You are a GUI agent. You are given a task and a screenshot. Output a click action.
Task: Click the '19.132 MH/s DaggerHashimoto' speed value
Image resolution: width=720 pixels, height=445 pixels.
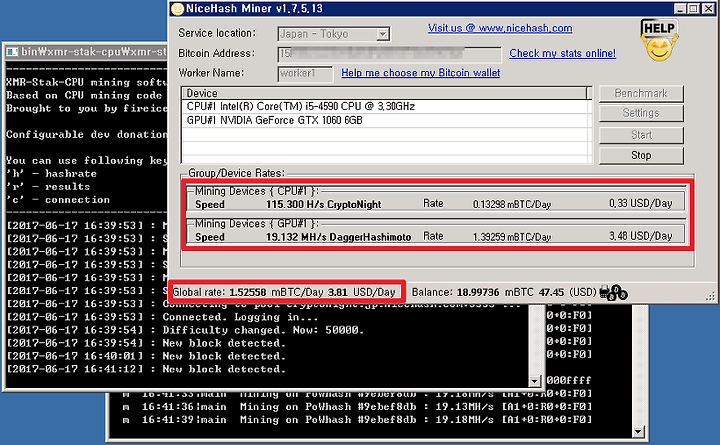click(x=338, y=237)
